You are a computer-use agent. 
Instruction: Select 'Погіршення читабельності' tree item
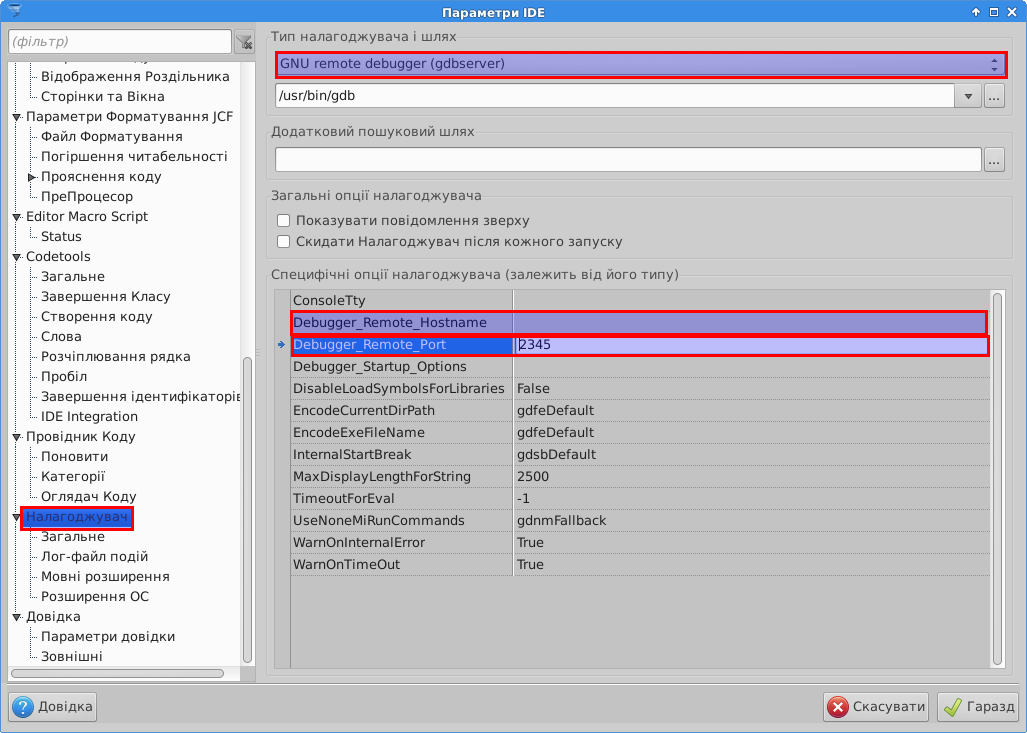(134, 157)
